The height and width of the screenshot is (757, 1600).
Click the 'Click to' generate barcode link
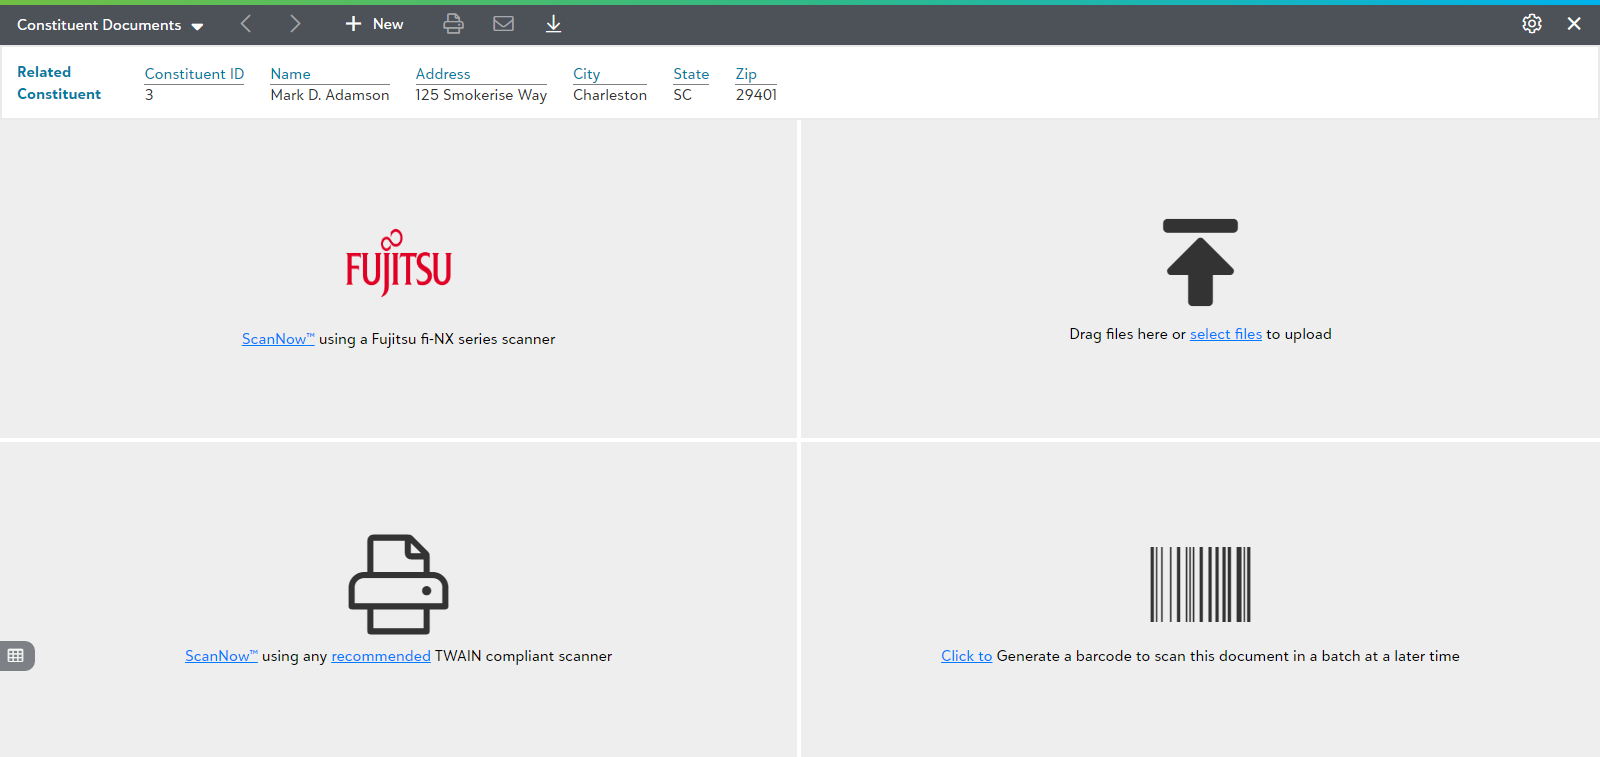pos(966,656)
